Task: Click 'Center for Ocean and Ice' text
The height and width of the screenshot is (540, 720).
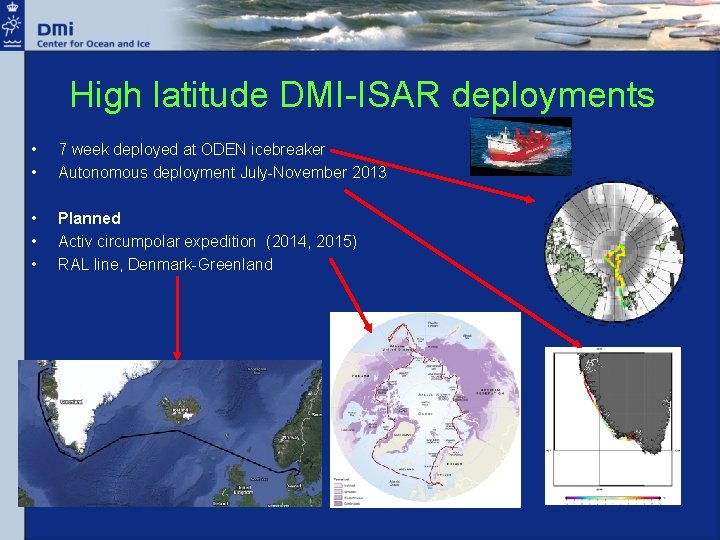Action: click(x=93, y=44)
